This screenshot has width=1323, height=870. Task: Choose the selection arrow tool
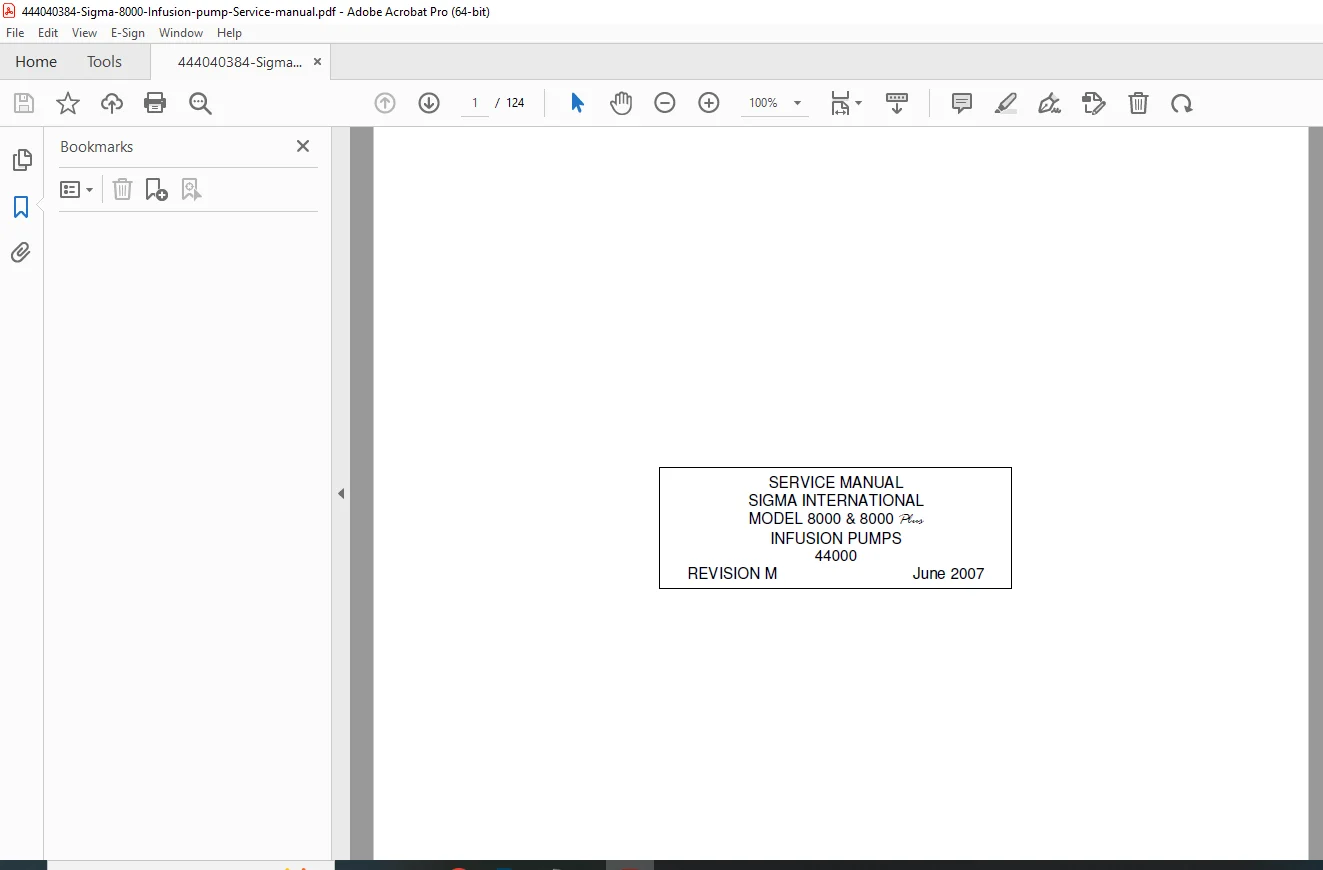(x=577, y=103)
